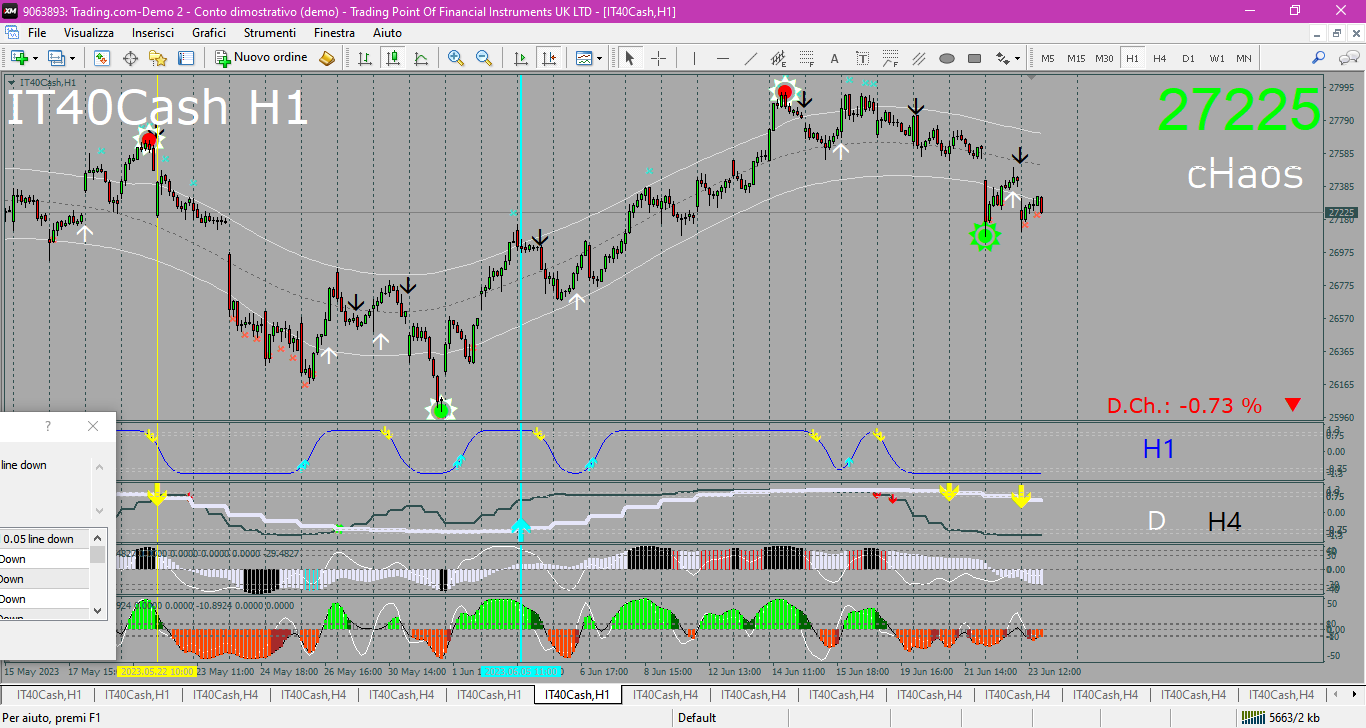Click the list scrollbar down arrow
Image resolution: width=1366 pixels, height=728 pixels.
(98, 610)
